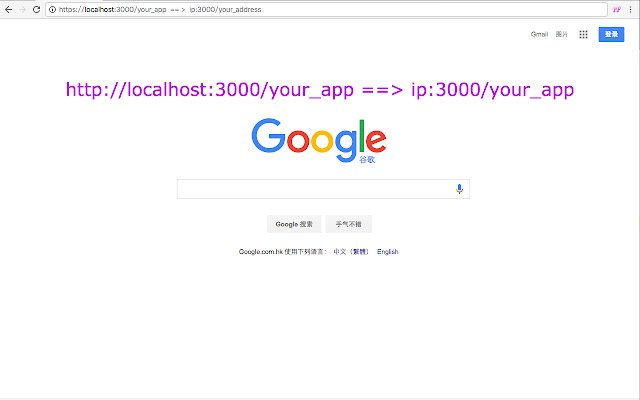640x400 pixels.
Task: Click the Google search button
Action: 294,224
